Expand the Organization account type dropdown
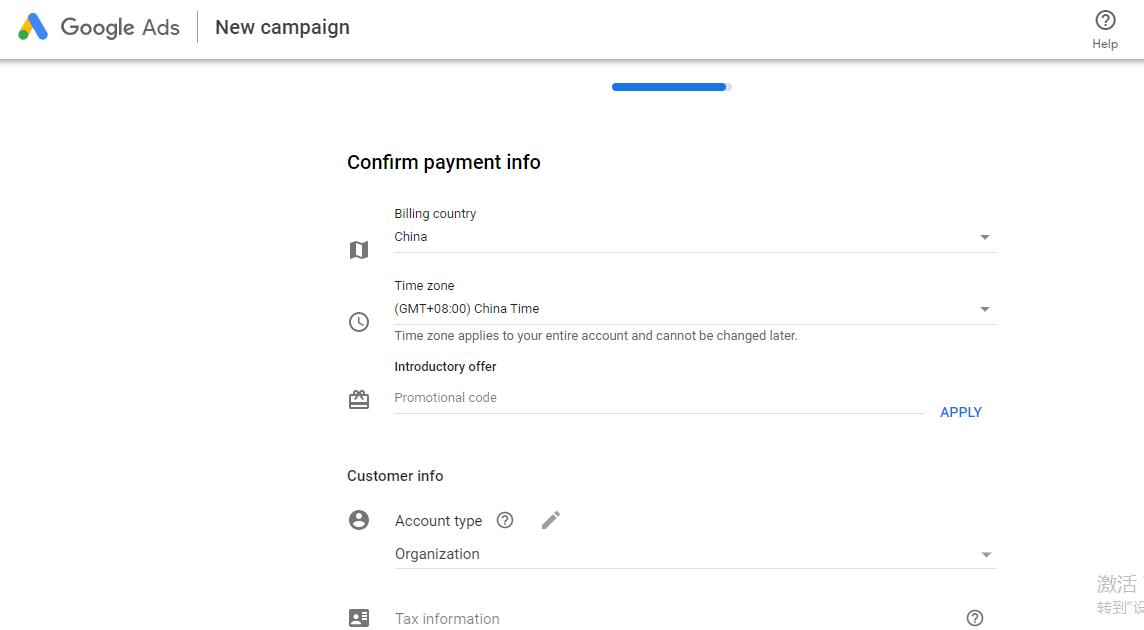The width and height of the screenshot is (1144, 630). (986, 555)
